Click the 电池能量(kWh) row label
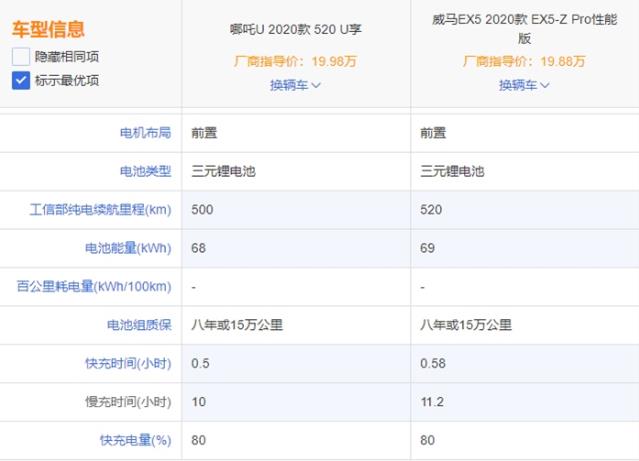This screenshot has width=639, height=461. click(x=128, y=248)
